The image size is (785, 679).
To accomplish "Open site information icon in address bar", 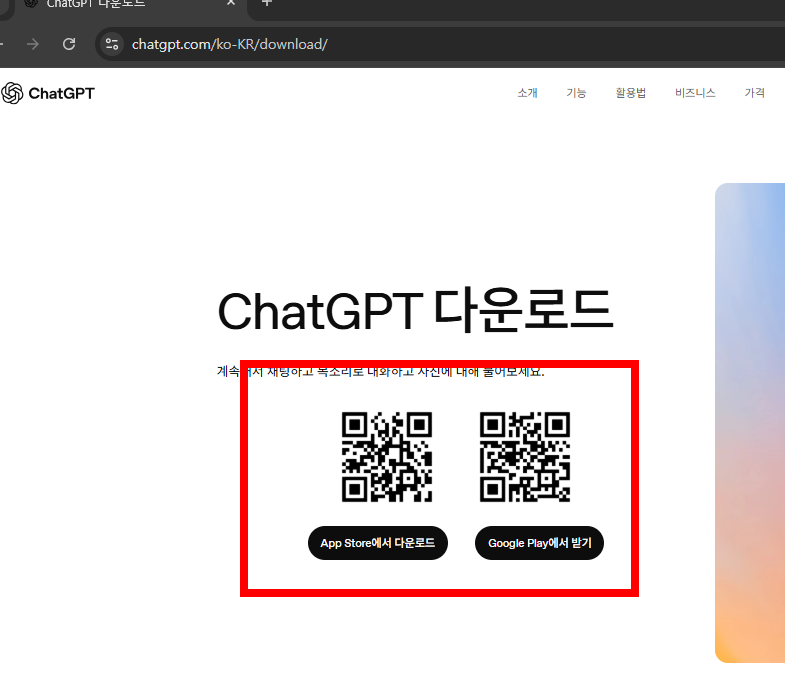I will point(112,44).
